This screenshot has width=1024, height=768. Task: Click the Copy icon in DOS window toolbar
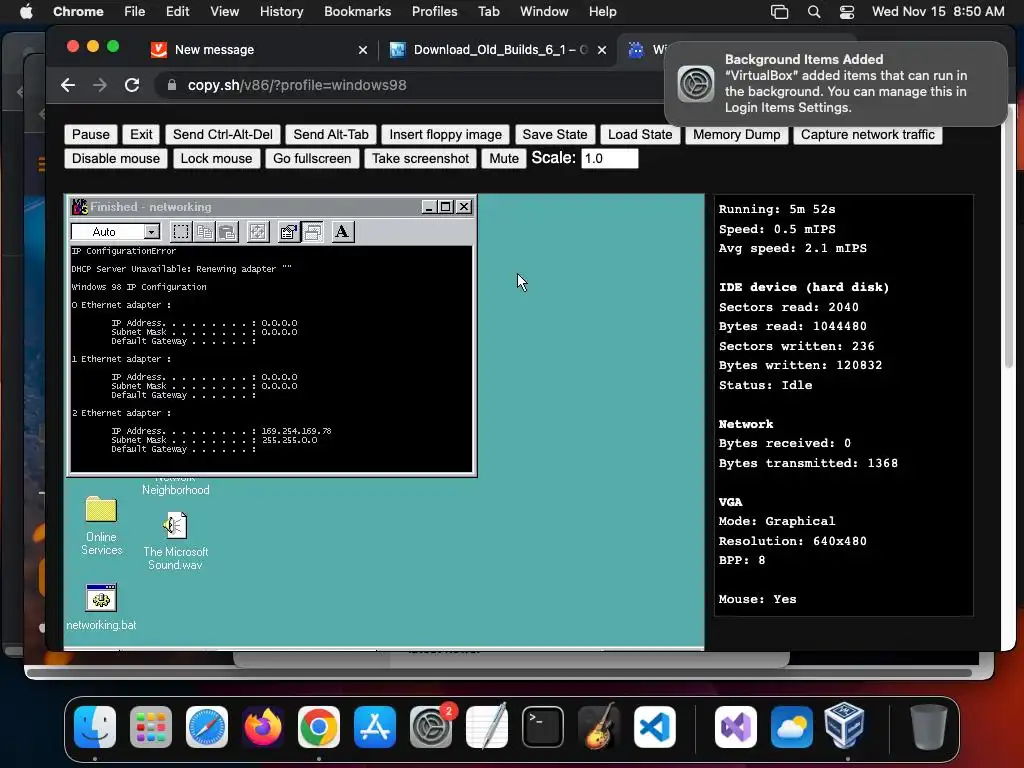click(x=204, y=232)
